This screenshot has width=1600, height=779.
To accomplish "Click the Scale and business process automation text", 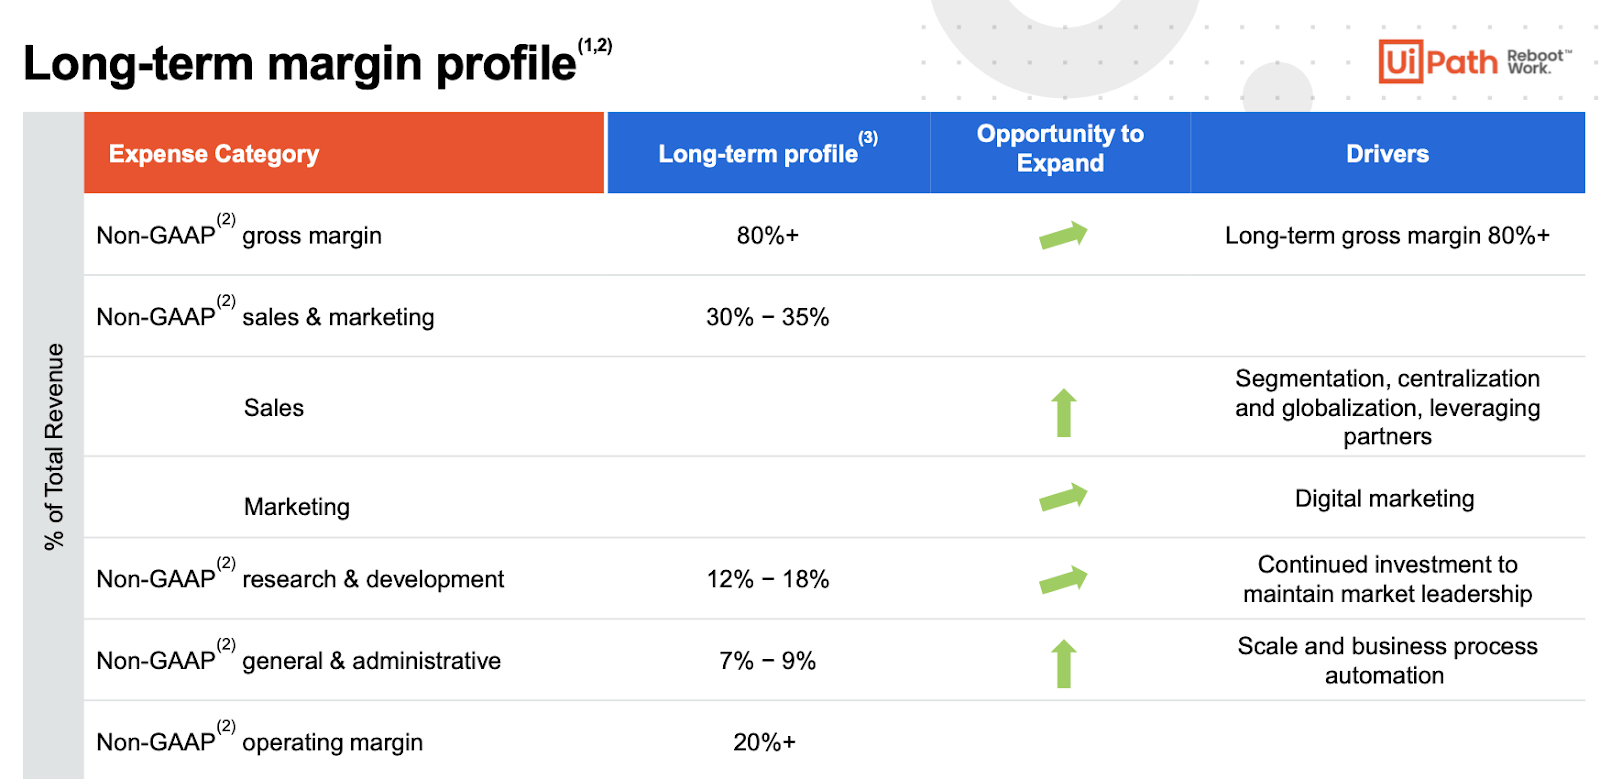I will click(x=1386, y=660).
